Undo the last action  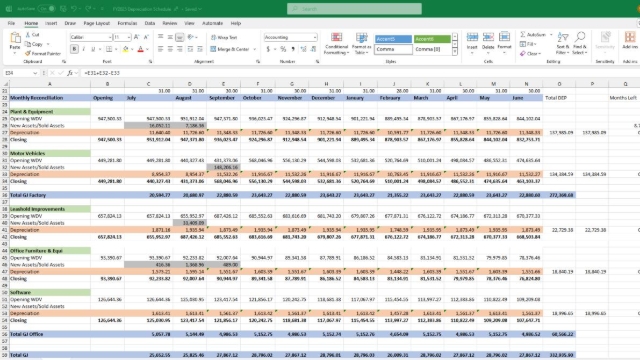73,9
